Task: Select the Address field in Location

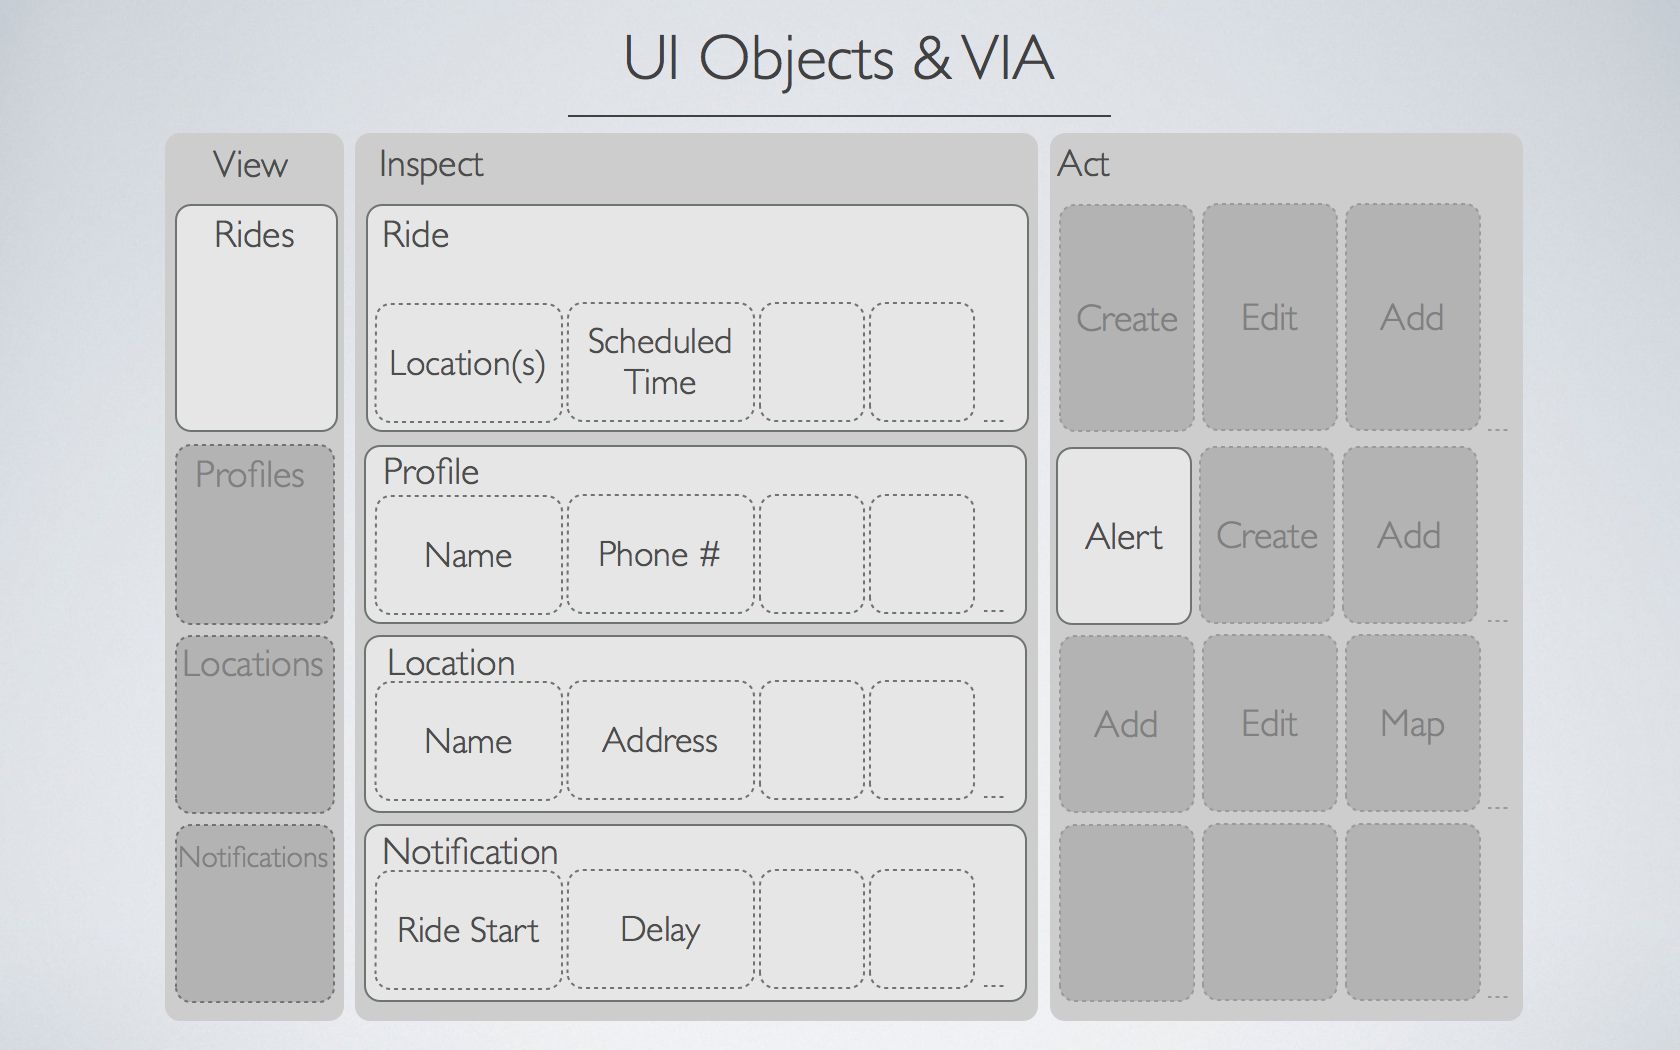Action: point(660,740)
